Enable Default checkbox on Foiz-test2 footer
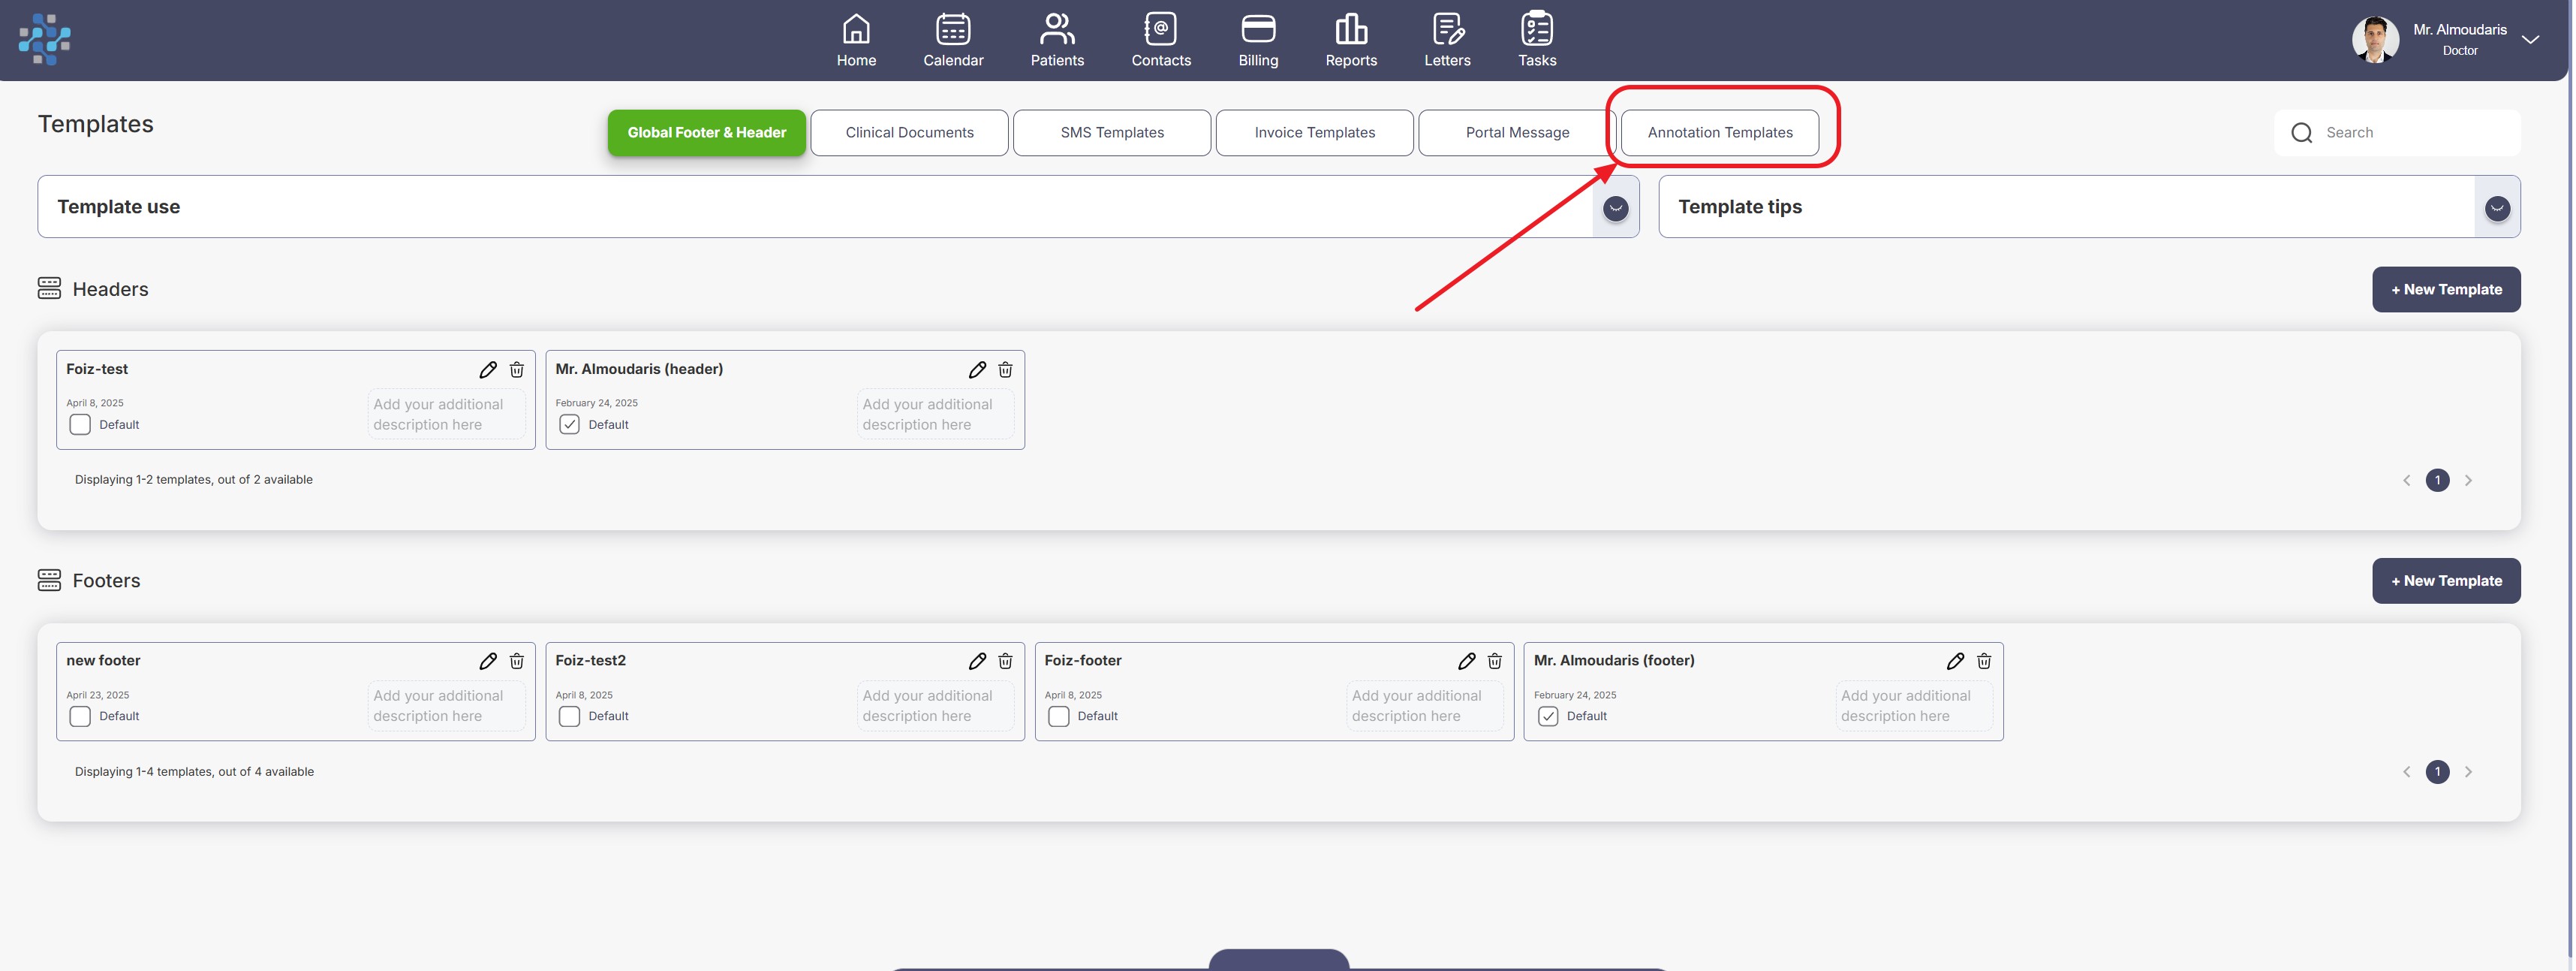Image resolution: width=2576 pixels, height=971 pixels. click(x=569, y=716)
